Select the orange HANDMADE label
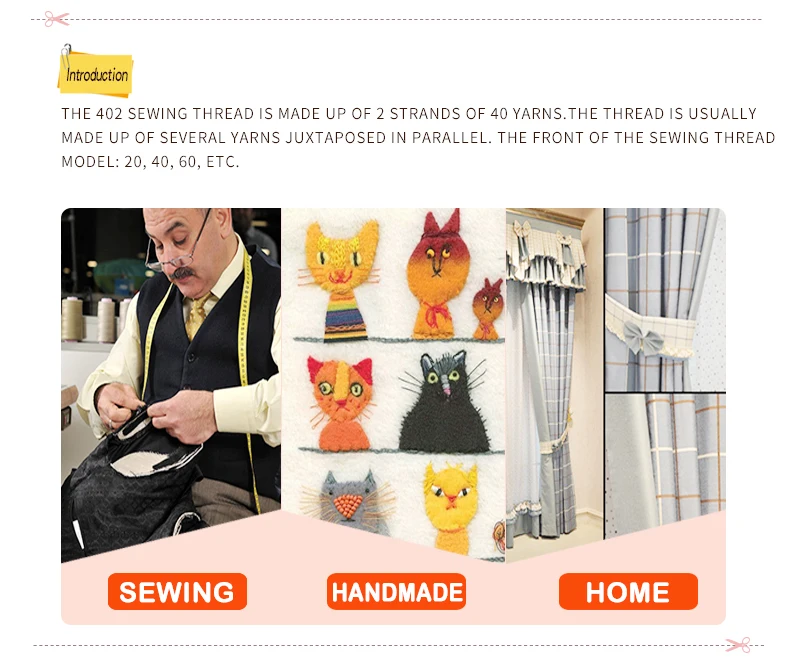790x666 pixels. click(x=396, y=591)
